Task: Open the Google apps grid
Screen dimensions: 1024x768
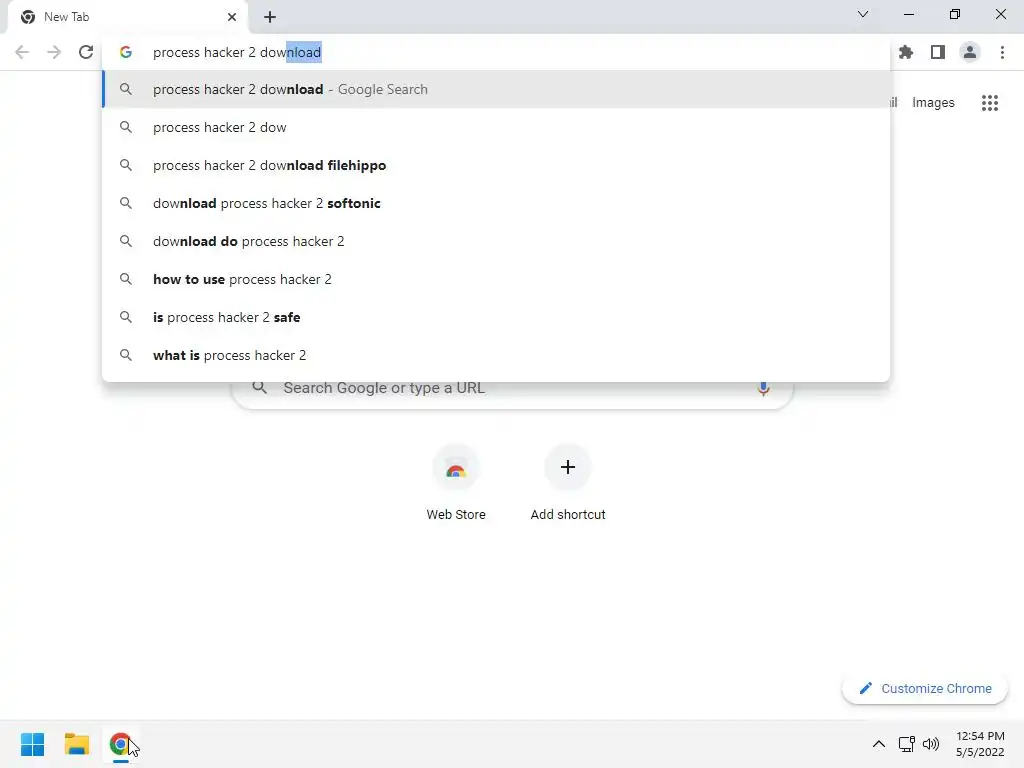Action: pyautogui.click(x=990, y=103)
